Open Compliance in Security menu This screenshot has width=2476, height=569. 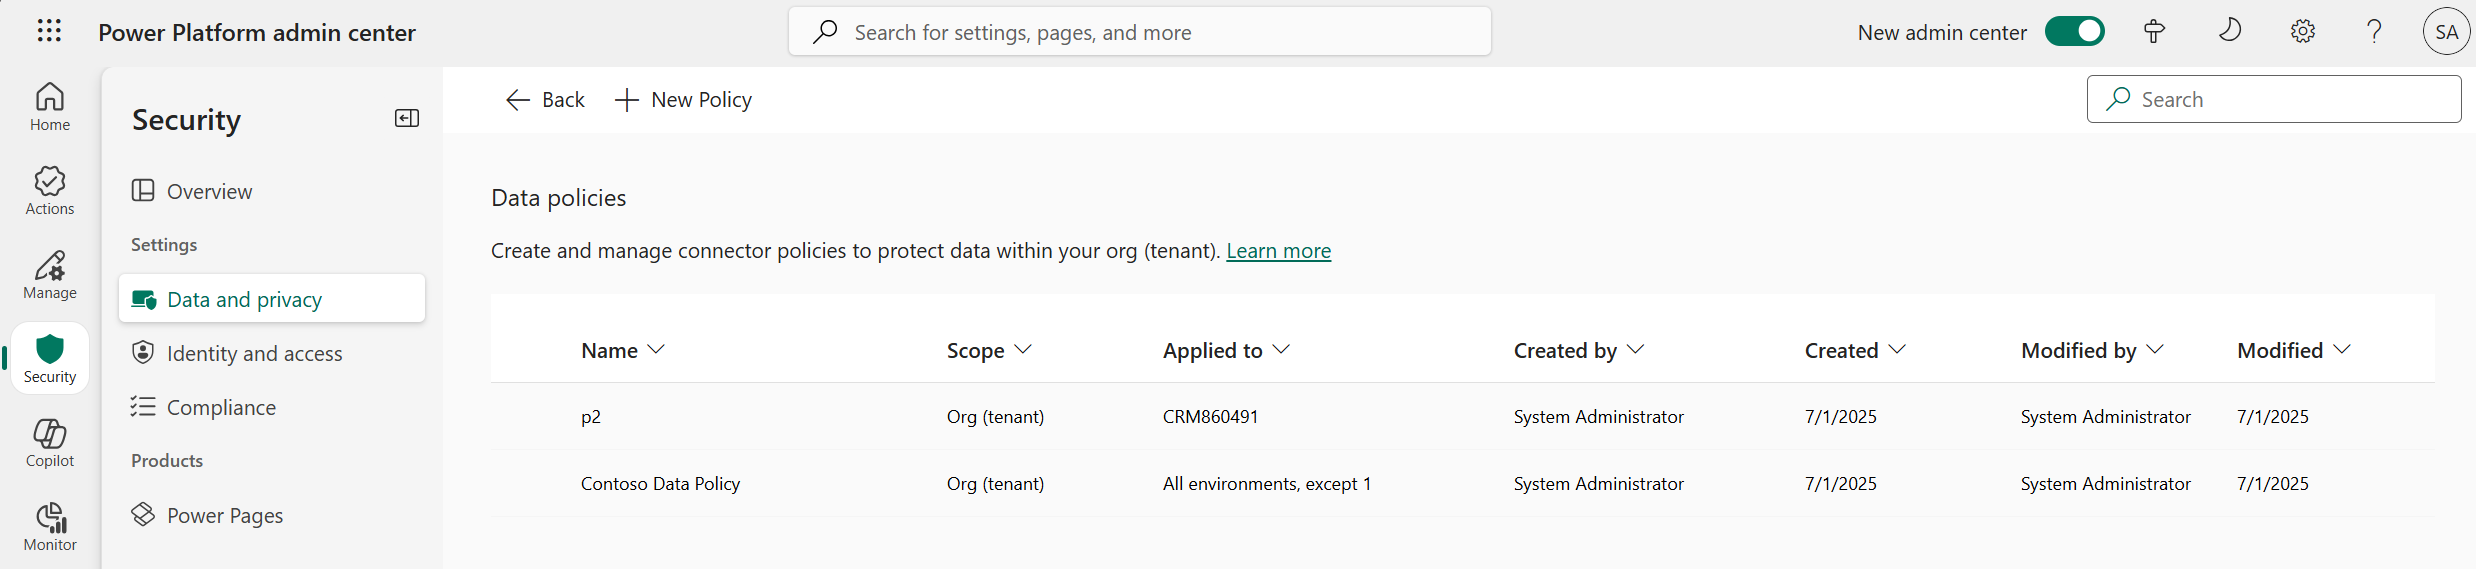coord(221,408)
